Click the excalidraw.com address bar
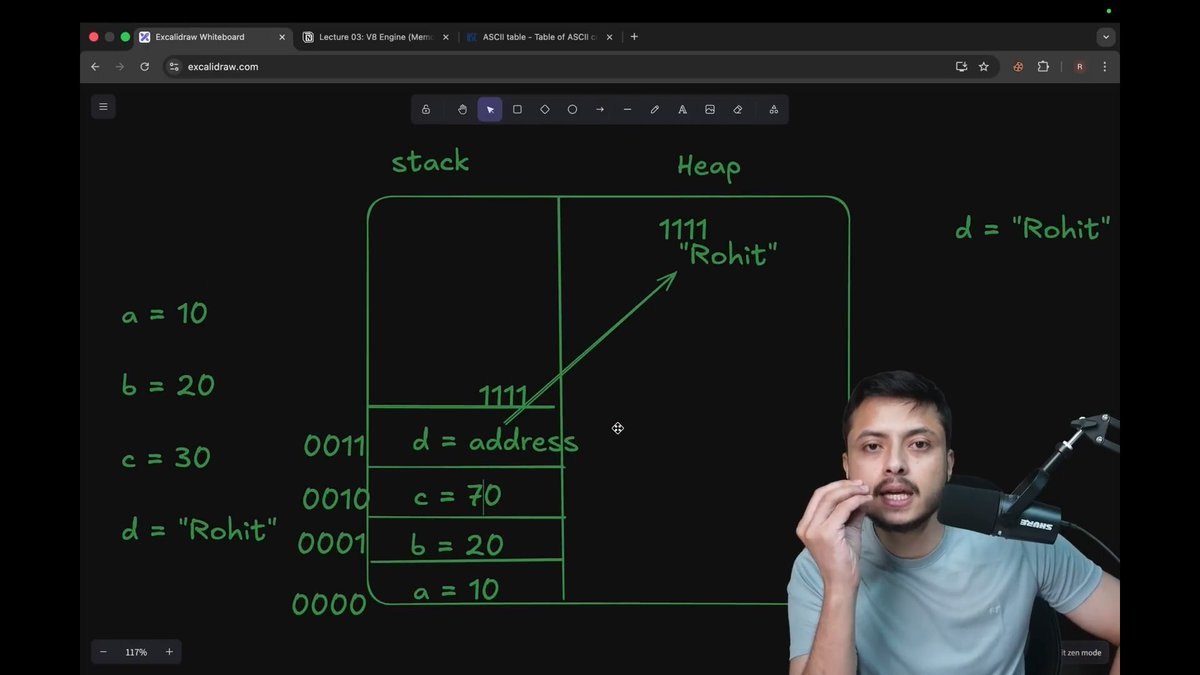The image size is (1200, 675). point(580,67)
